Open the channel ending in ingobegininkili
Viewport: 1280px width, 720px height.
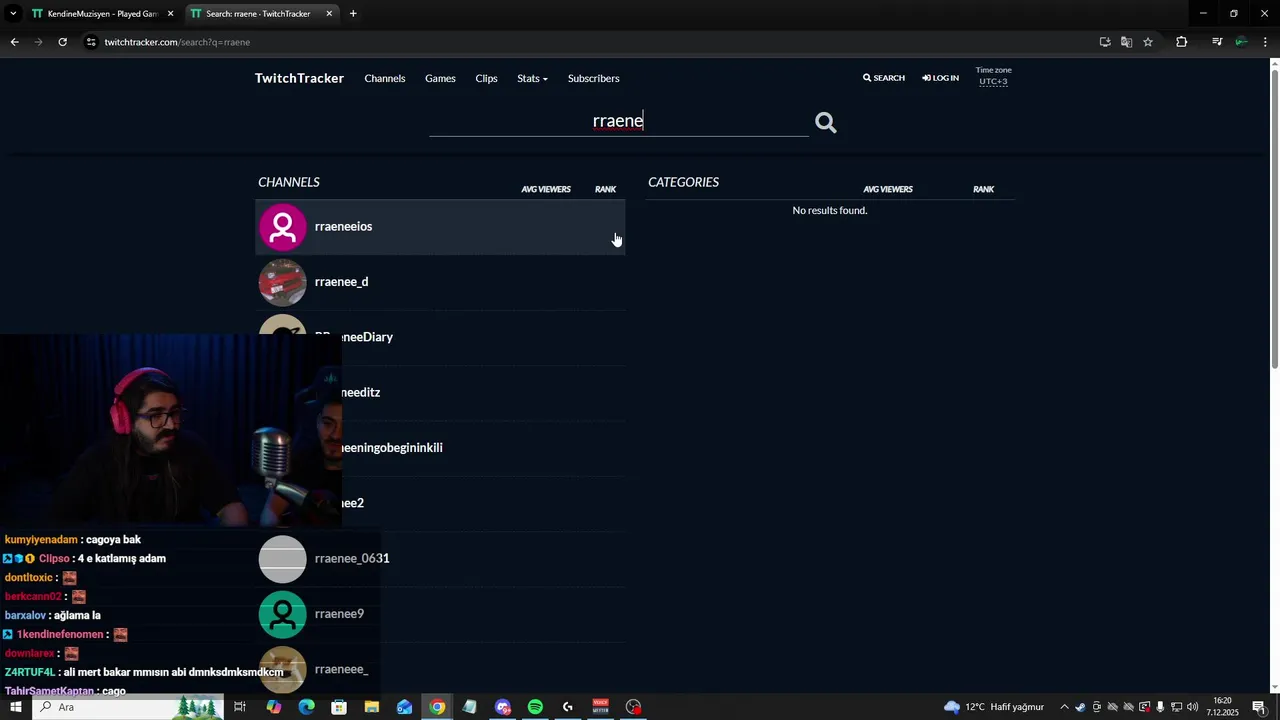point(392,448)
